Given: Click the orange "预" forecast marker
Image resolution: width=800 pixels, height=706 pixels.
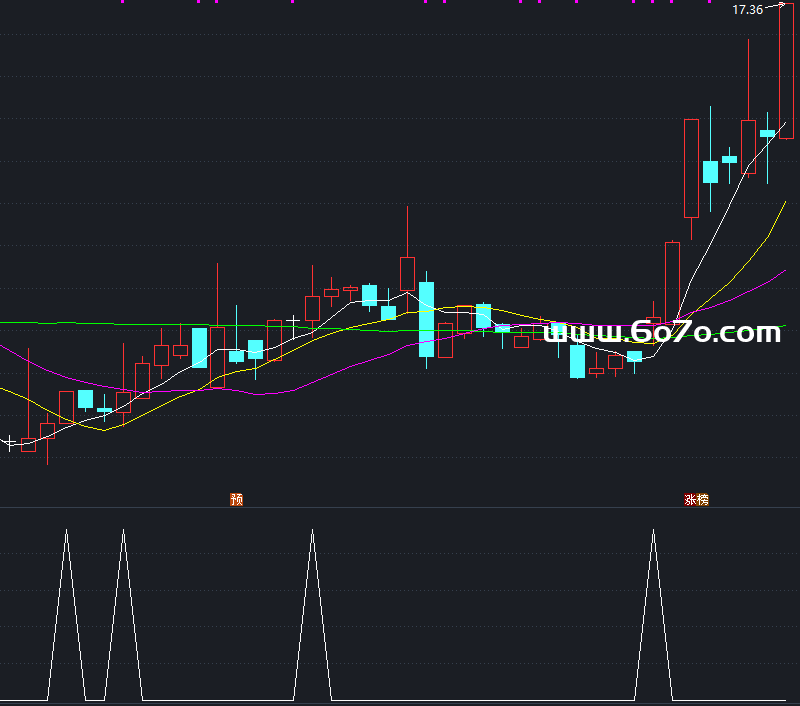Looking at the screenshot, I should coord(236,499).
